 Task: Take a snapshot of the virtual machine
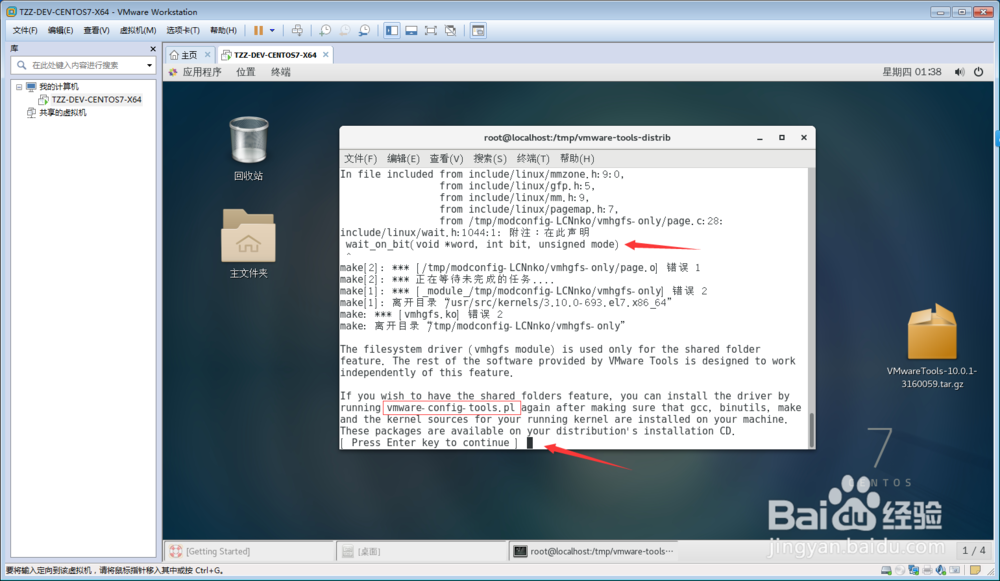pyautogui.click(x=325, y=30)
